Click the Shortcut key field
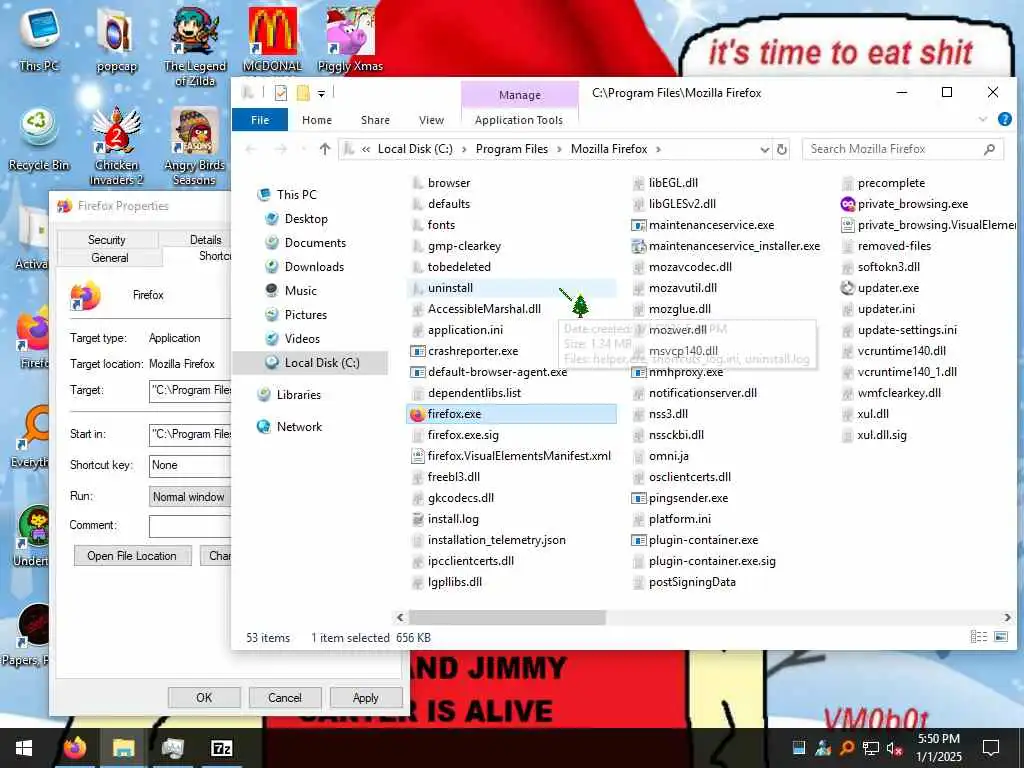1024x768 pixels. pos(189,465)
